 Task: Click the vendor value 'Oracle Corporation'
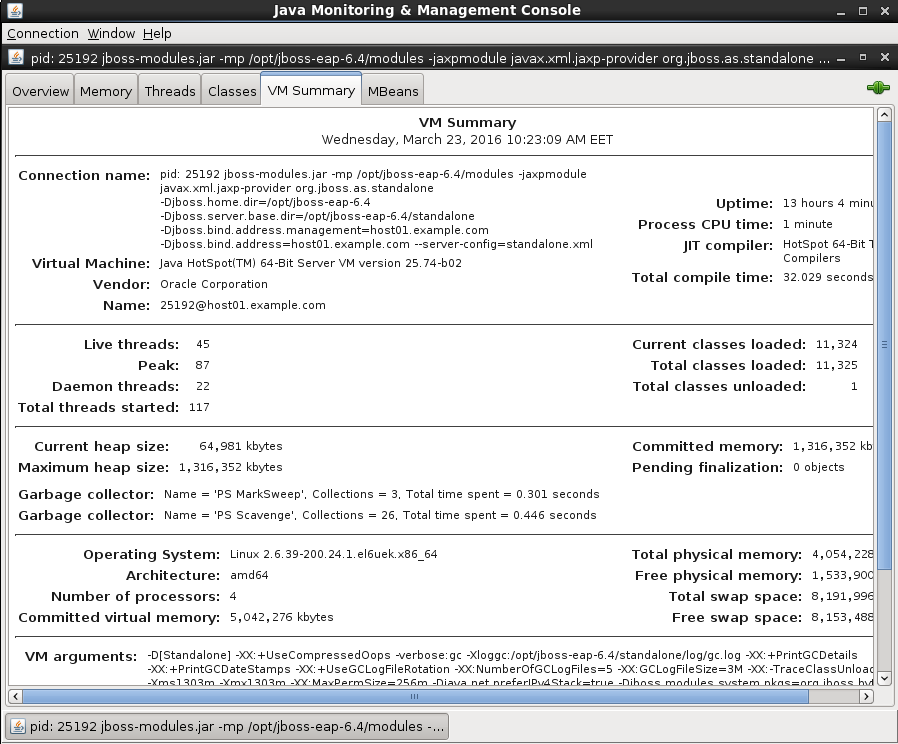pyautogui.click(x=214, y=284)
